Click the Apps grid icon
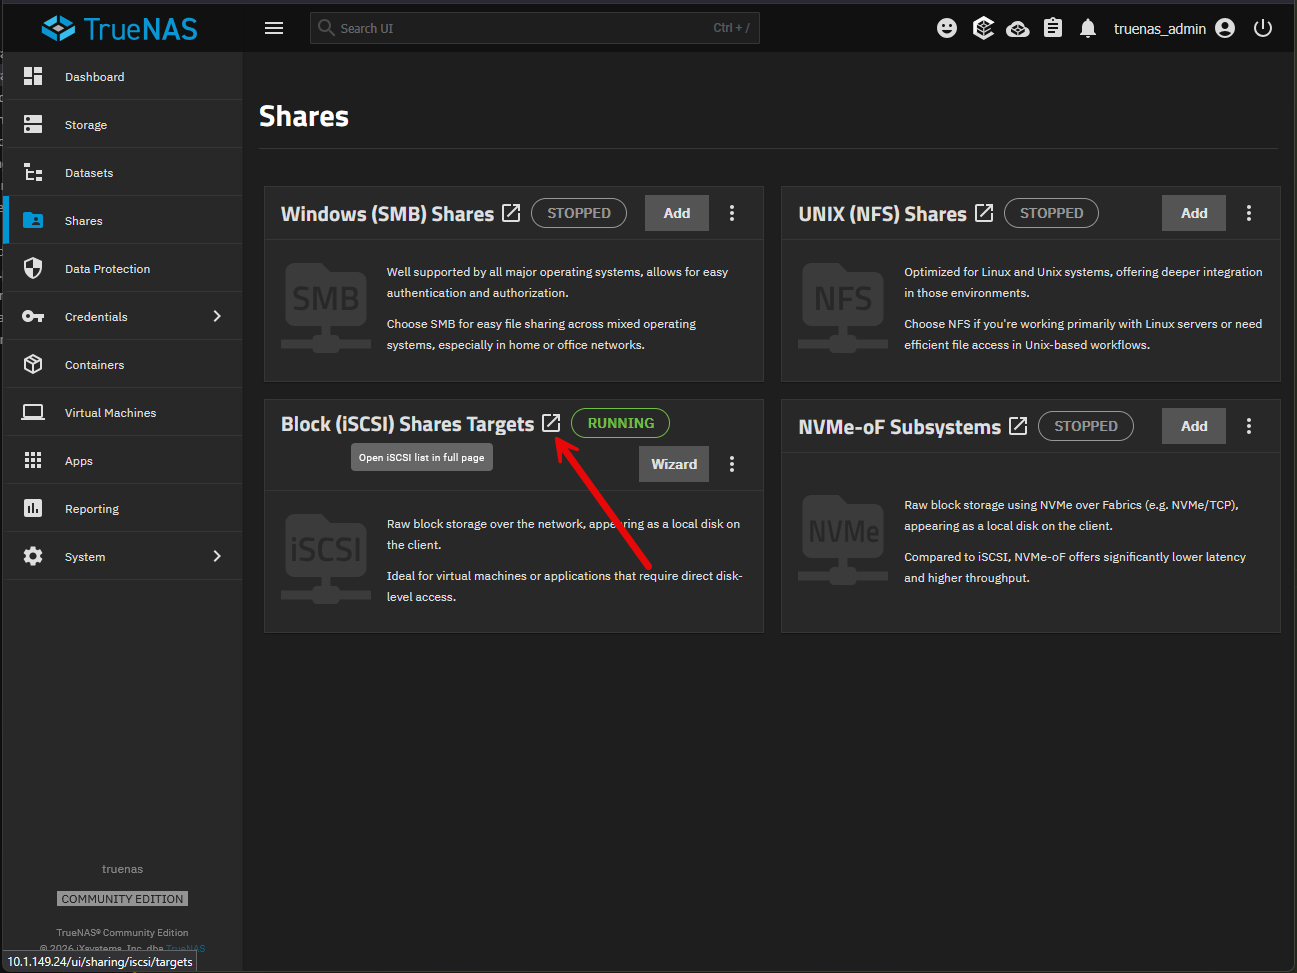The width and height of the screenshot is (1297, 973). click(x=33, y=460)
